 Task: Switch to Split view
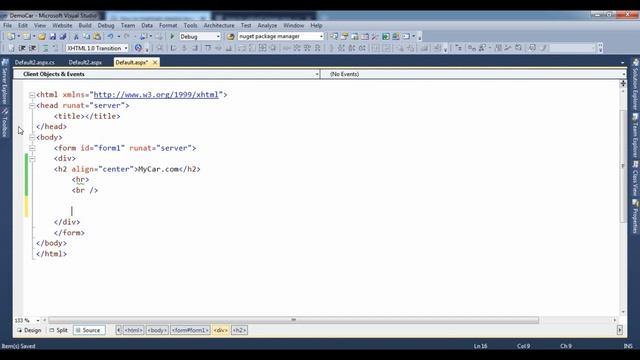coord(59,330)
